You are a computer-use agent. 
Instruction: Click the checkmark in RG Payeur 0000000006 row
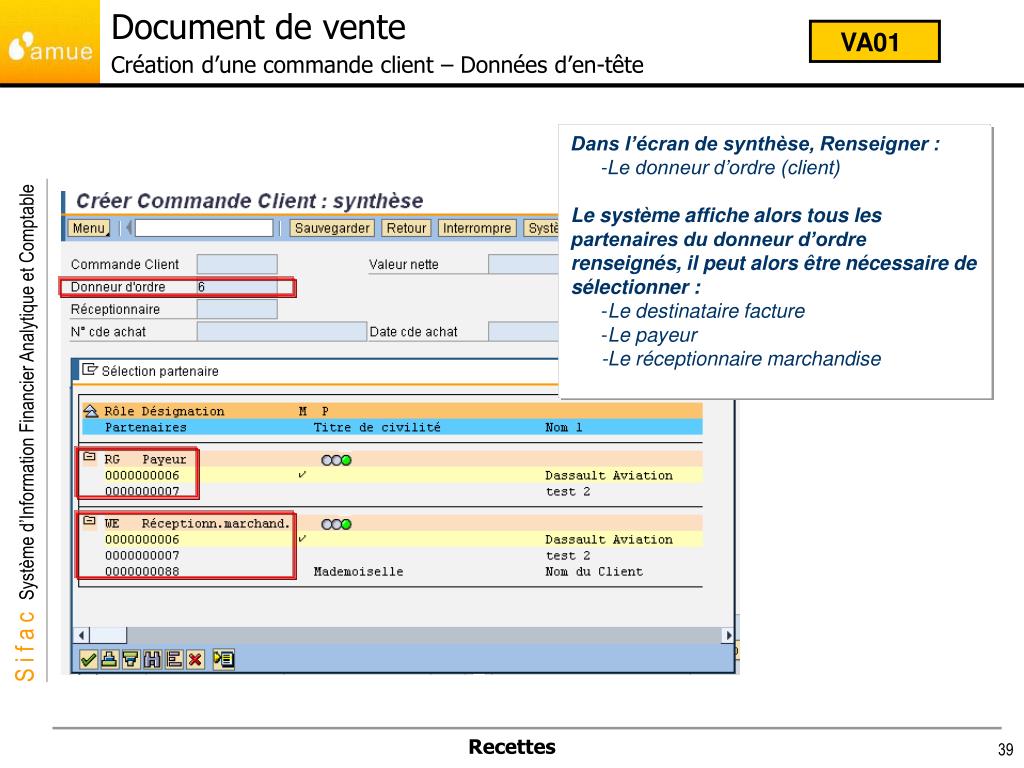point(302,475)
